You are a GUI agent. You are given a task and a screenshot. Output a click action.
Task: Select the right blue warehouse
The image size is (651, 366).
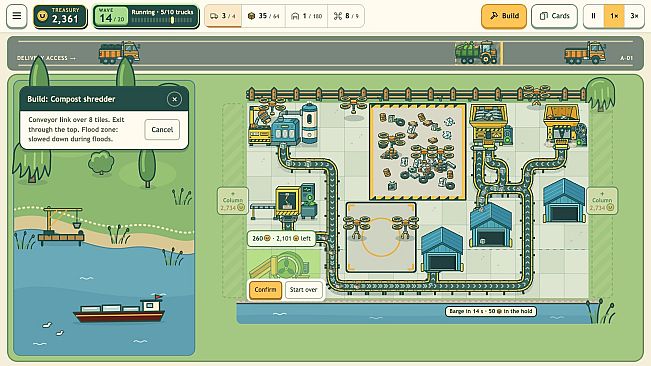pyautogui.click(x=564, y=201)
